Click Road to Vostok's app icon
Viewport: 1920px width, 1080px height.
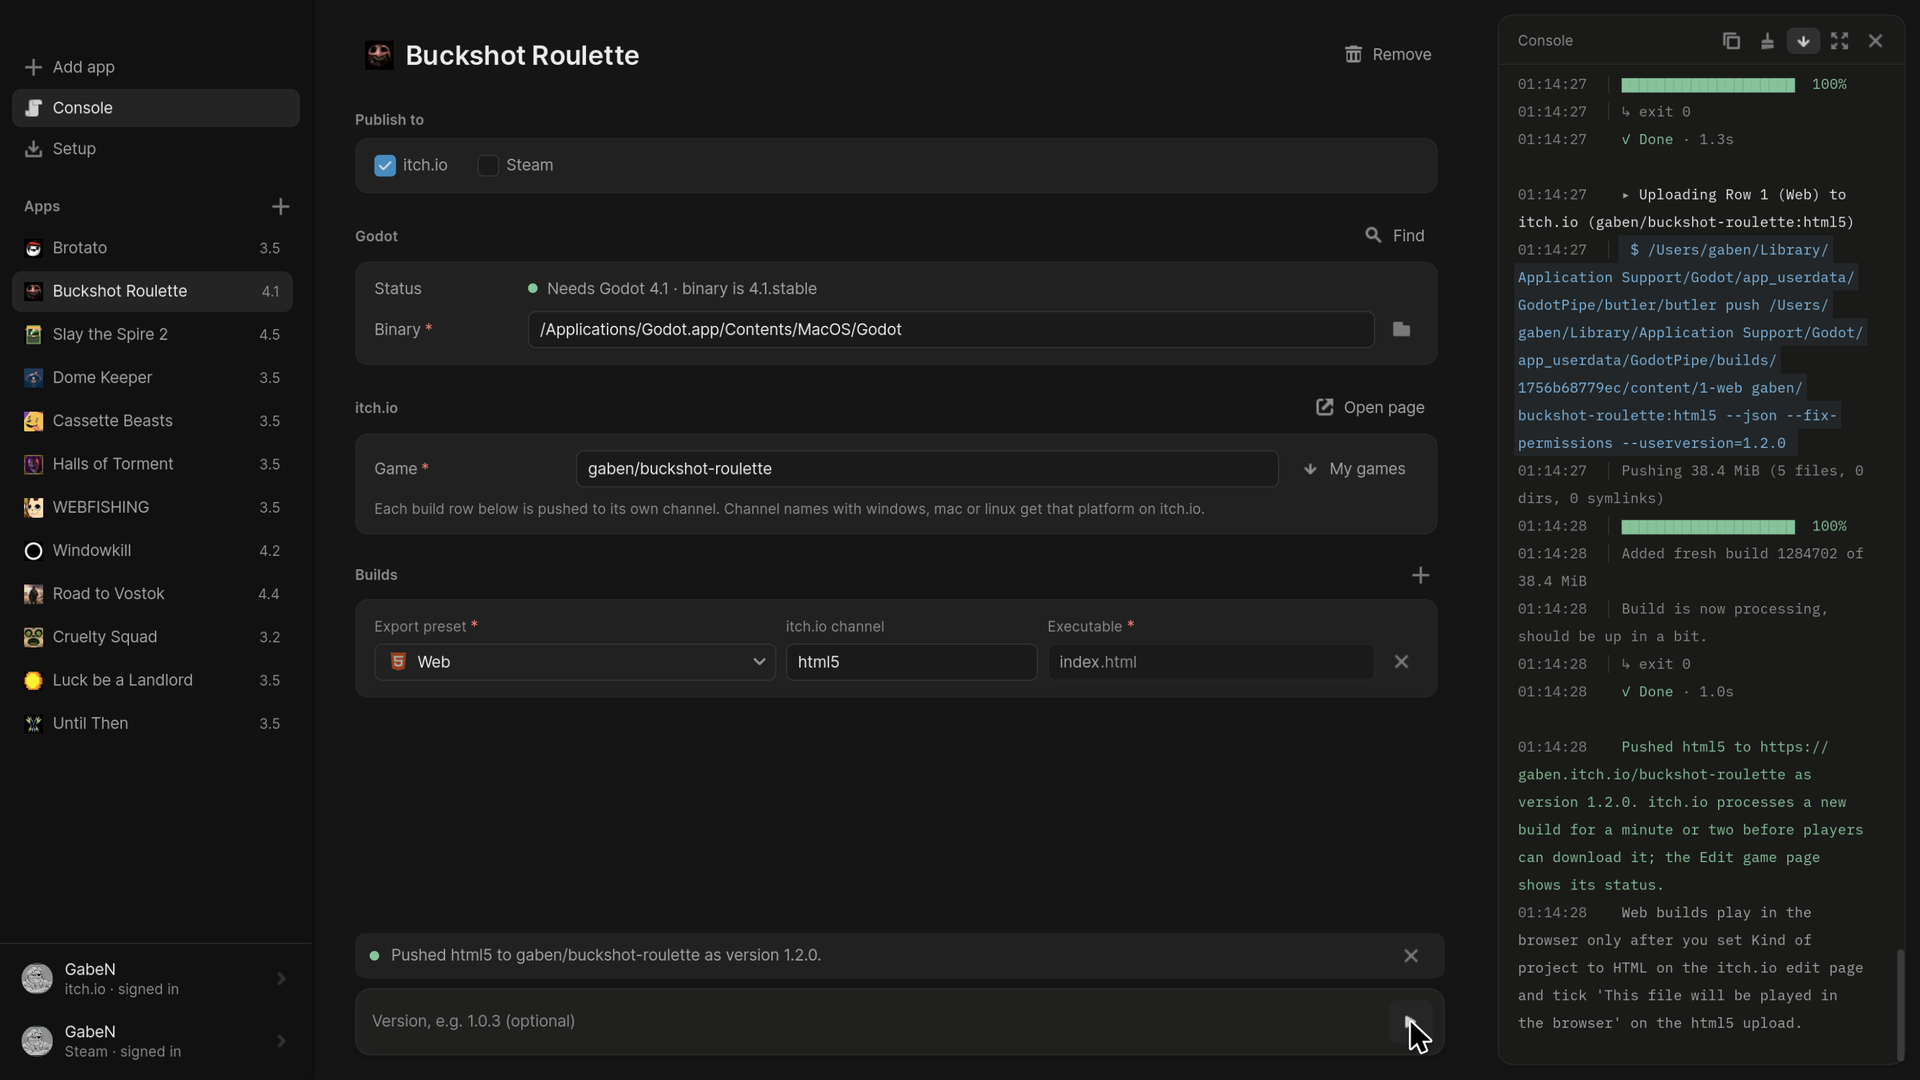[x=33, y=594]
